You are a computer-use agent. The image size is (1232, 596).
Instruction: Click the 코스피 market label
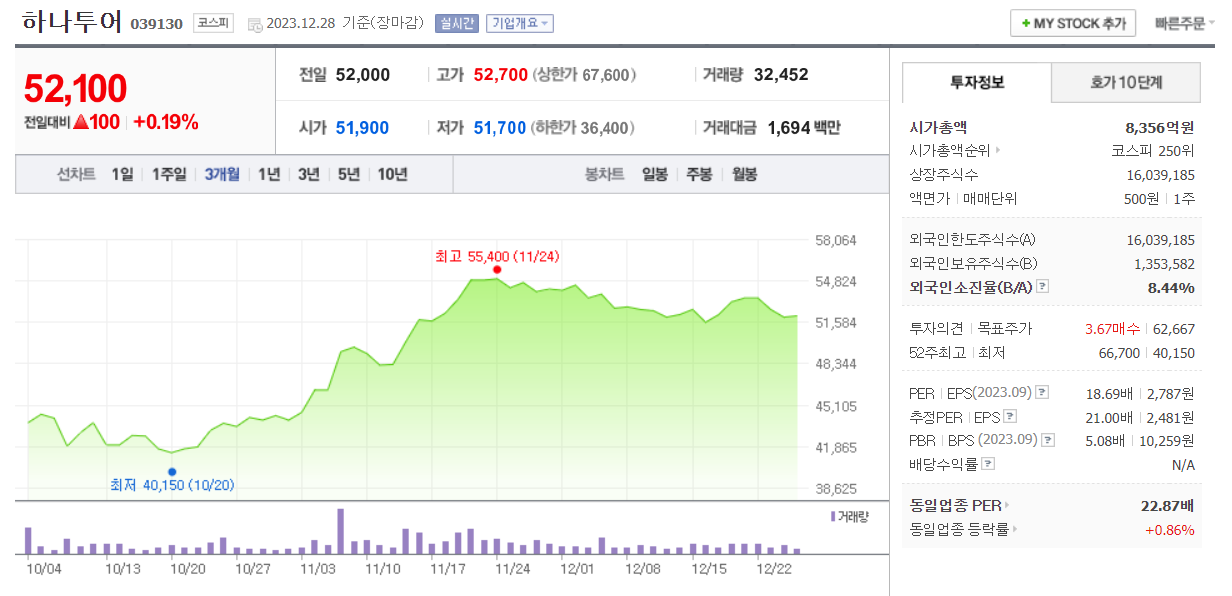[213, 23]
